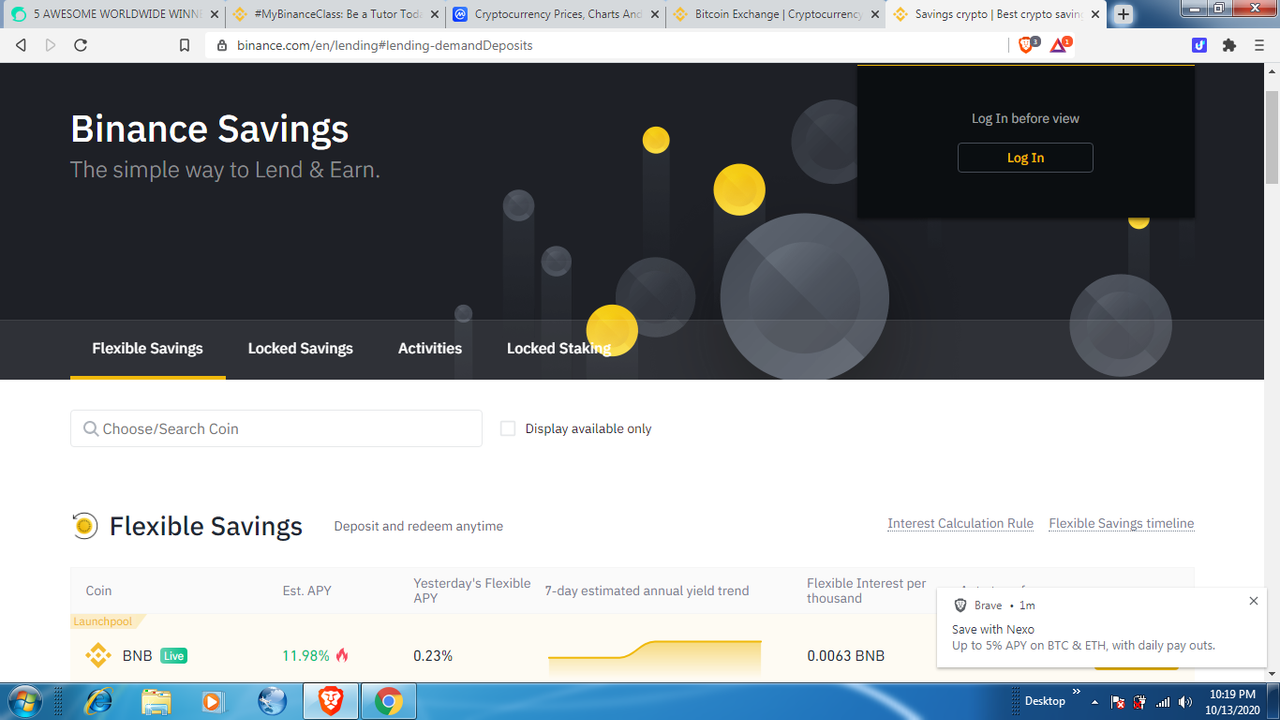Viewport: 1280px width, 720px height.
Task: Open the browser main menu
Action: 1259,45
